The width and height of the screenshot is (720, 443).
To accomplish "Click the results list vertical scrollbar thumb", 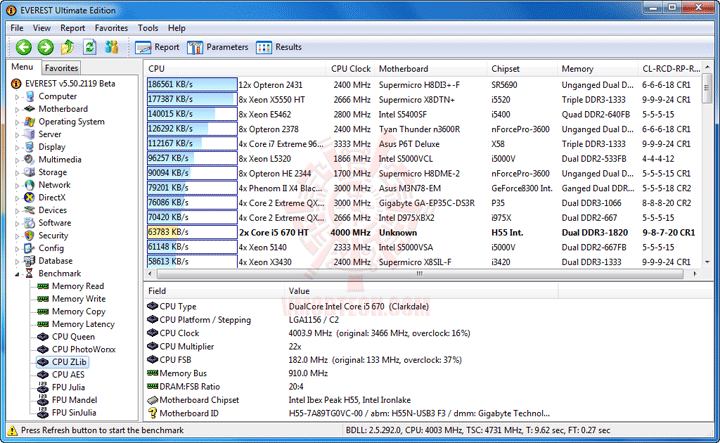I will [x=707, y=88].
